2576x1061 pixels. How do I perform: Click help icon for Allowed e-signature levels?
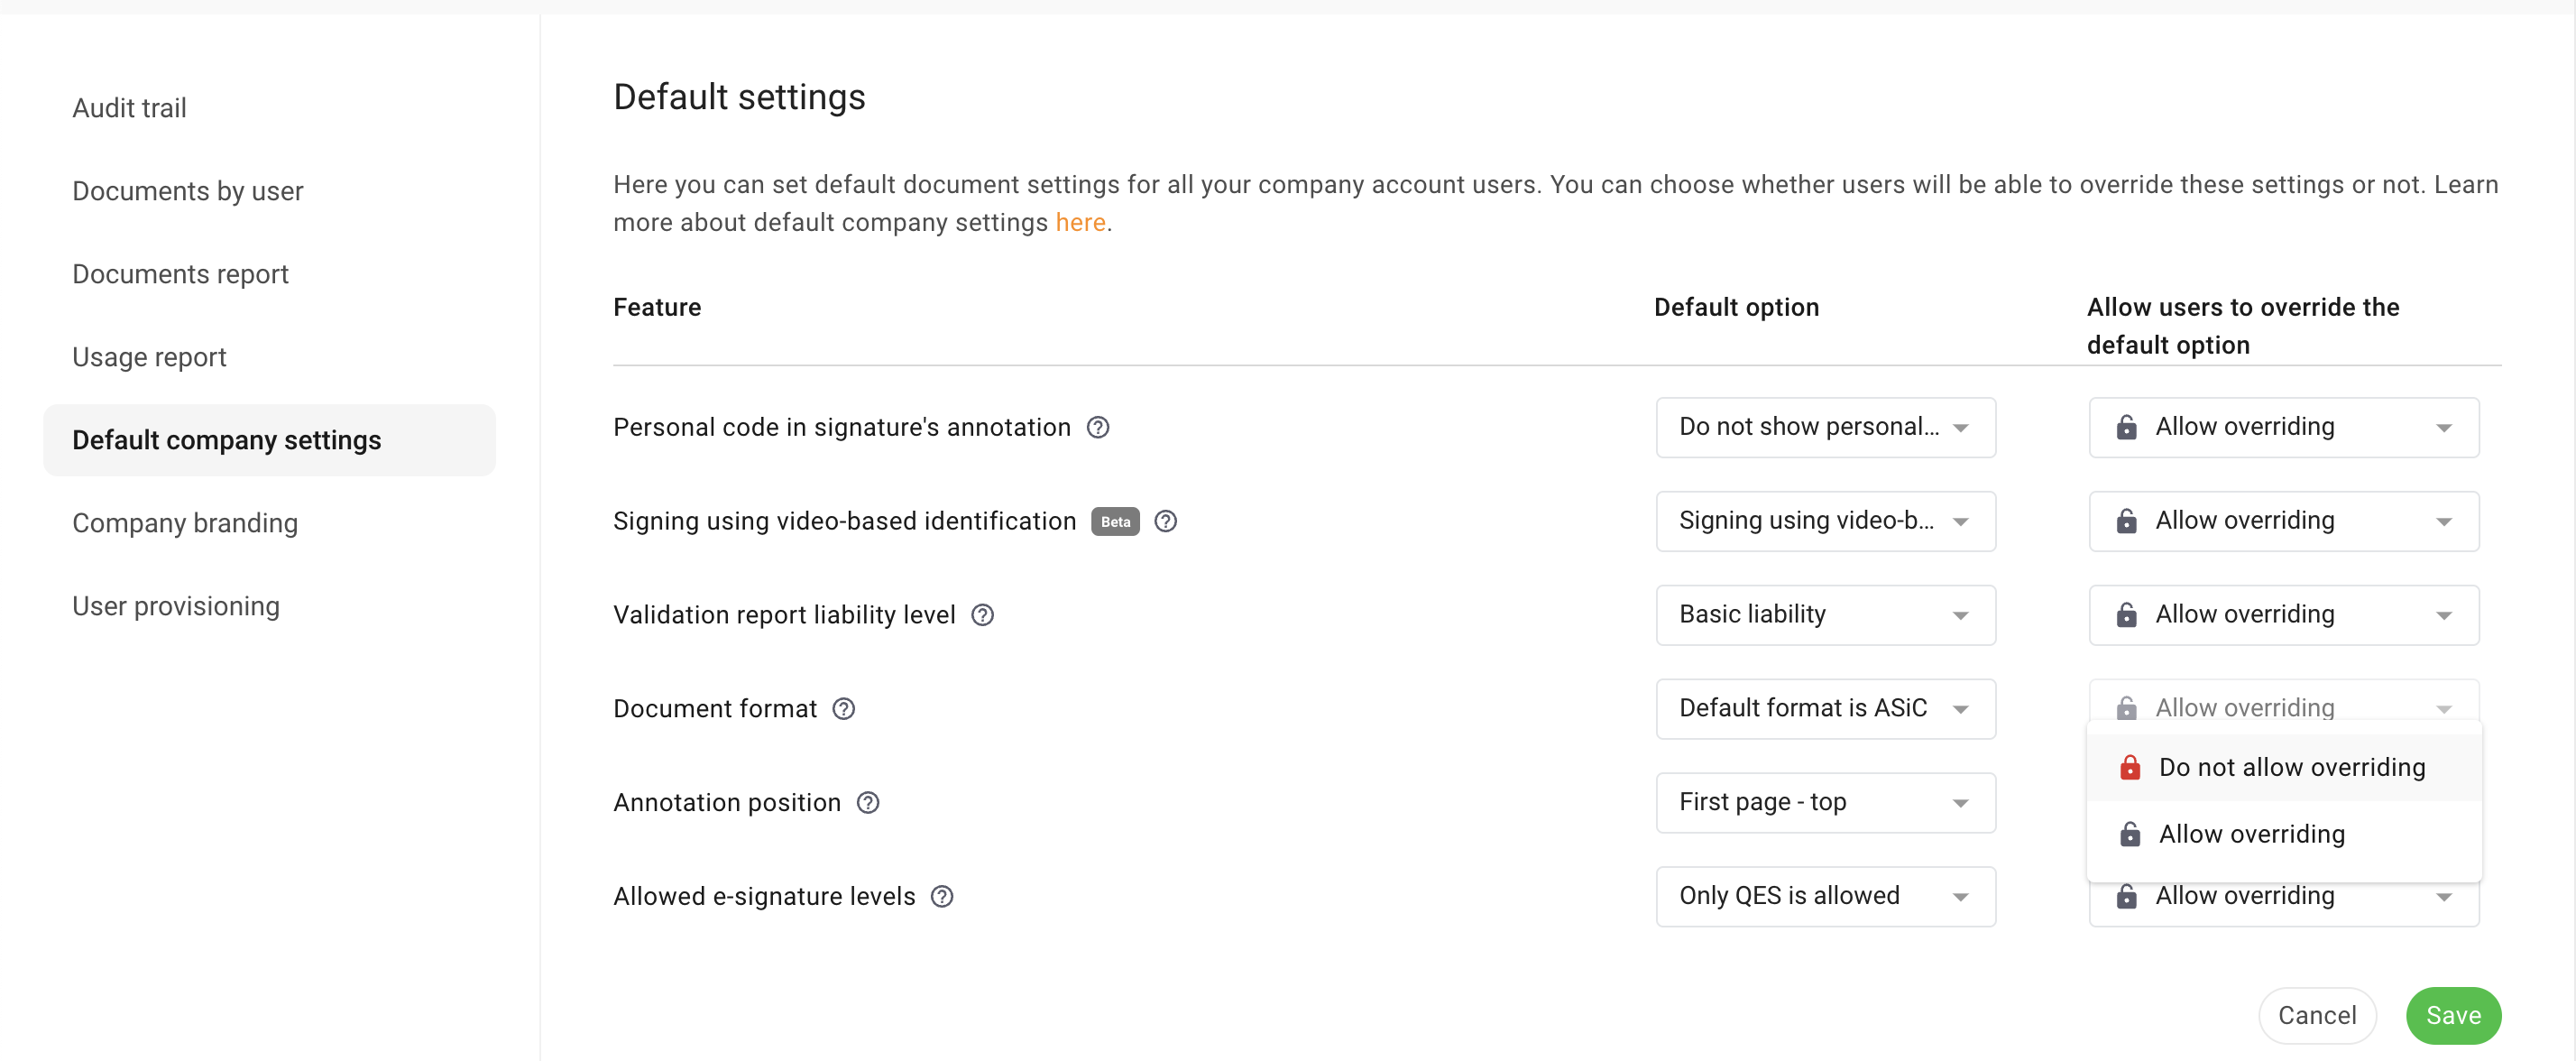point(941,897)
